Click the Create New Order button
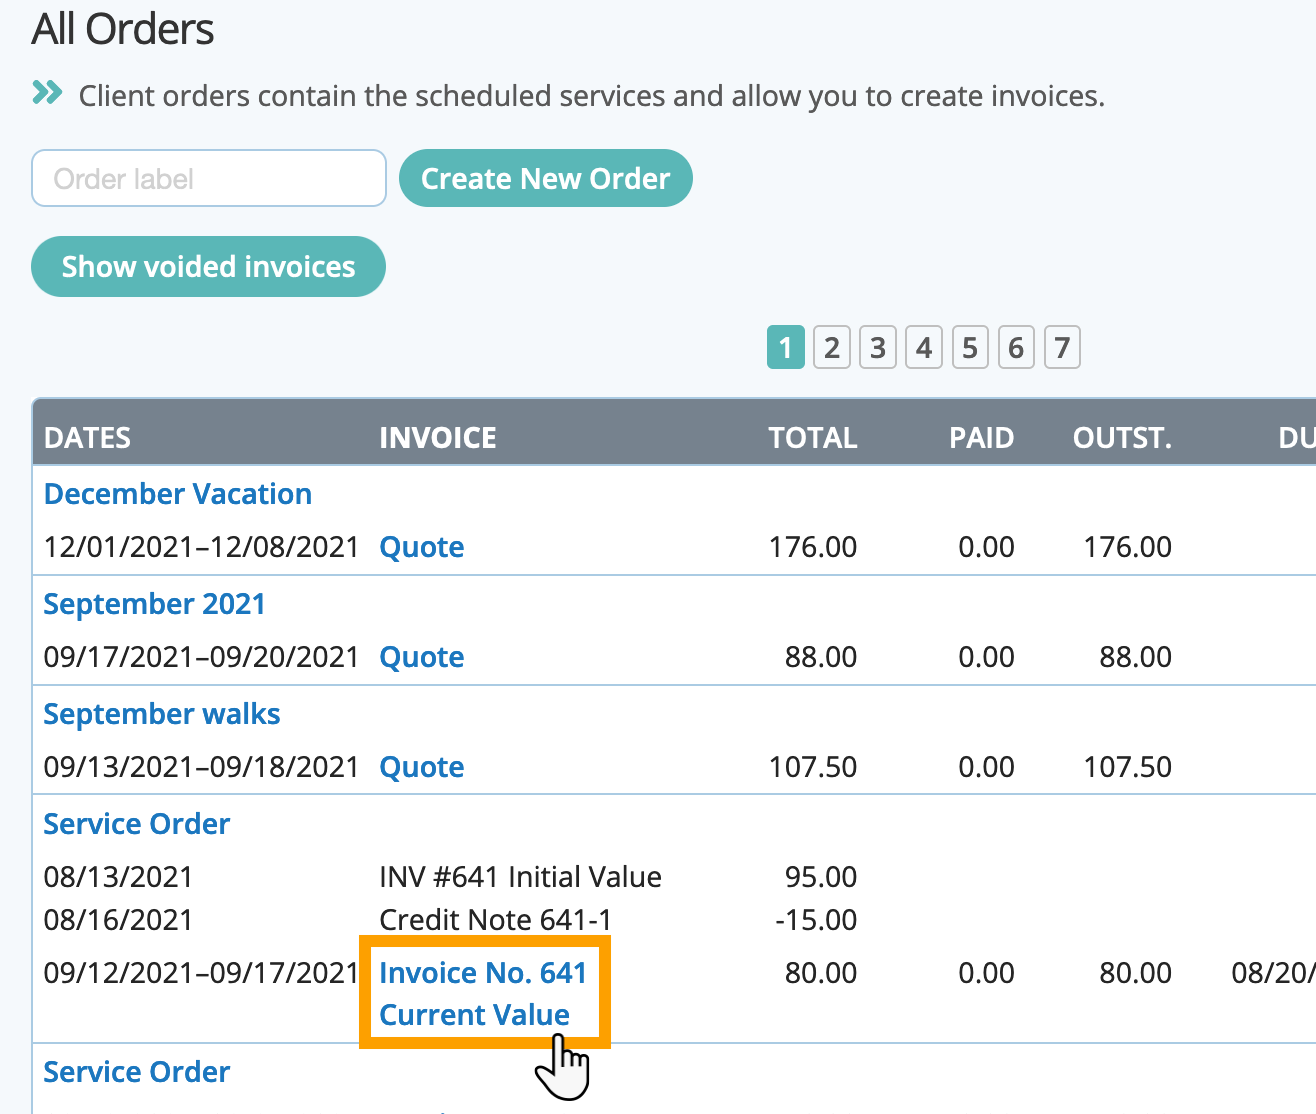Screen dimensions: 1316x1114 (x=545, y=178)
